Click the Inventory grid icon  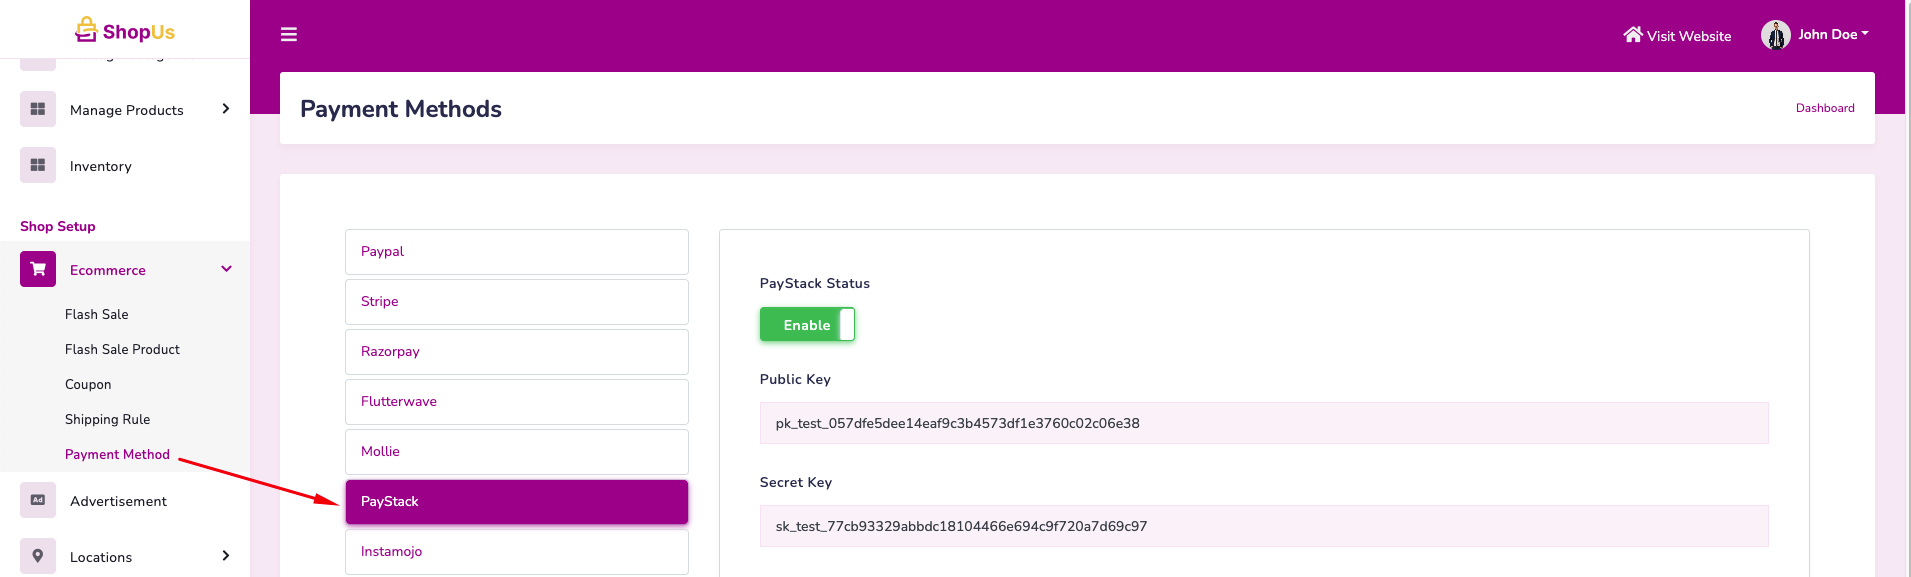[38, 165]
